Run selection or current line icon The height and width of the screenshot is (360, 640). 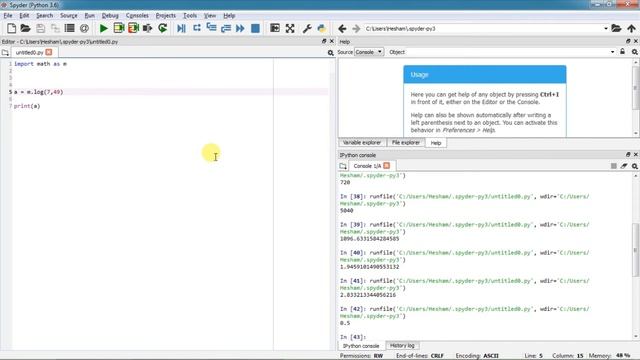[147, 28]
